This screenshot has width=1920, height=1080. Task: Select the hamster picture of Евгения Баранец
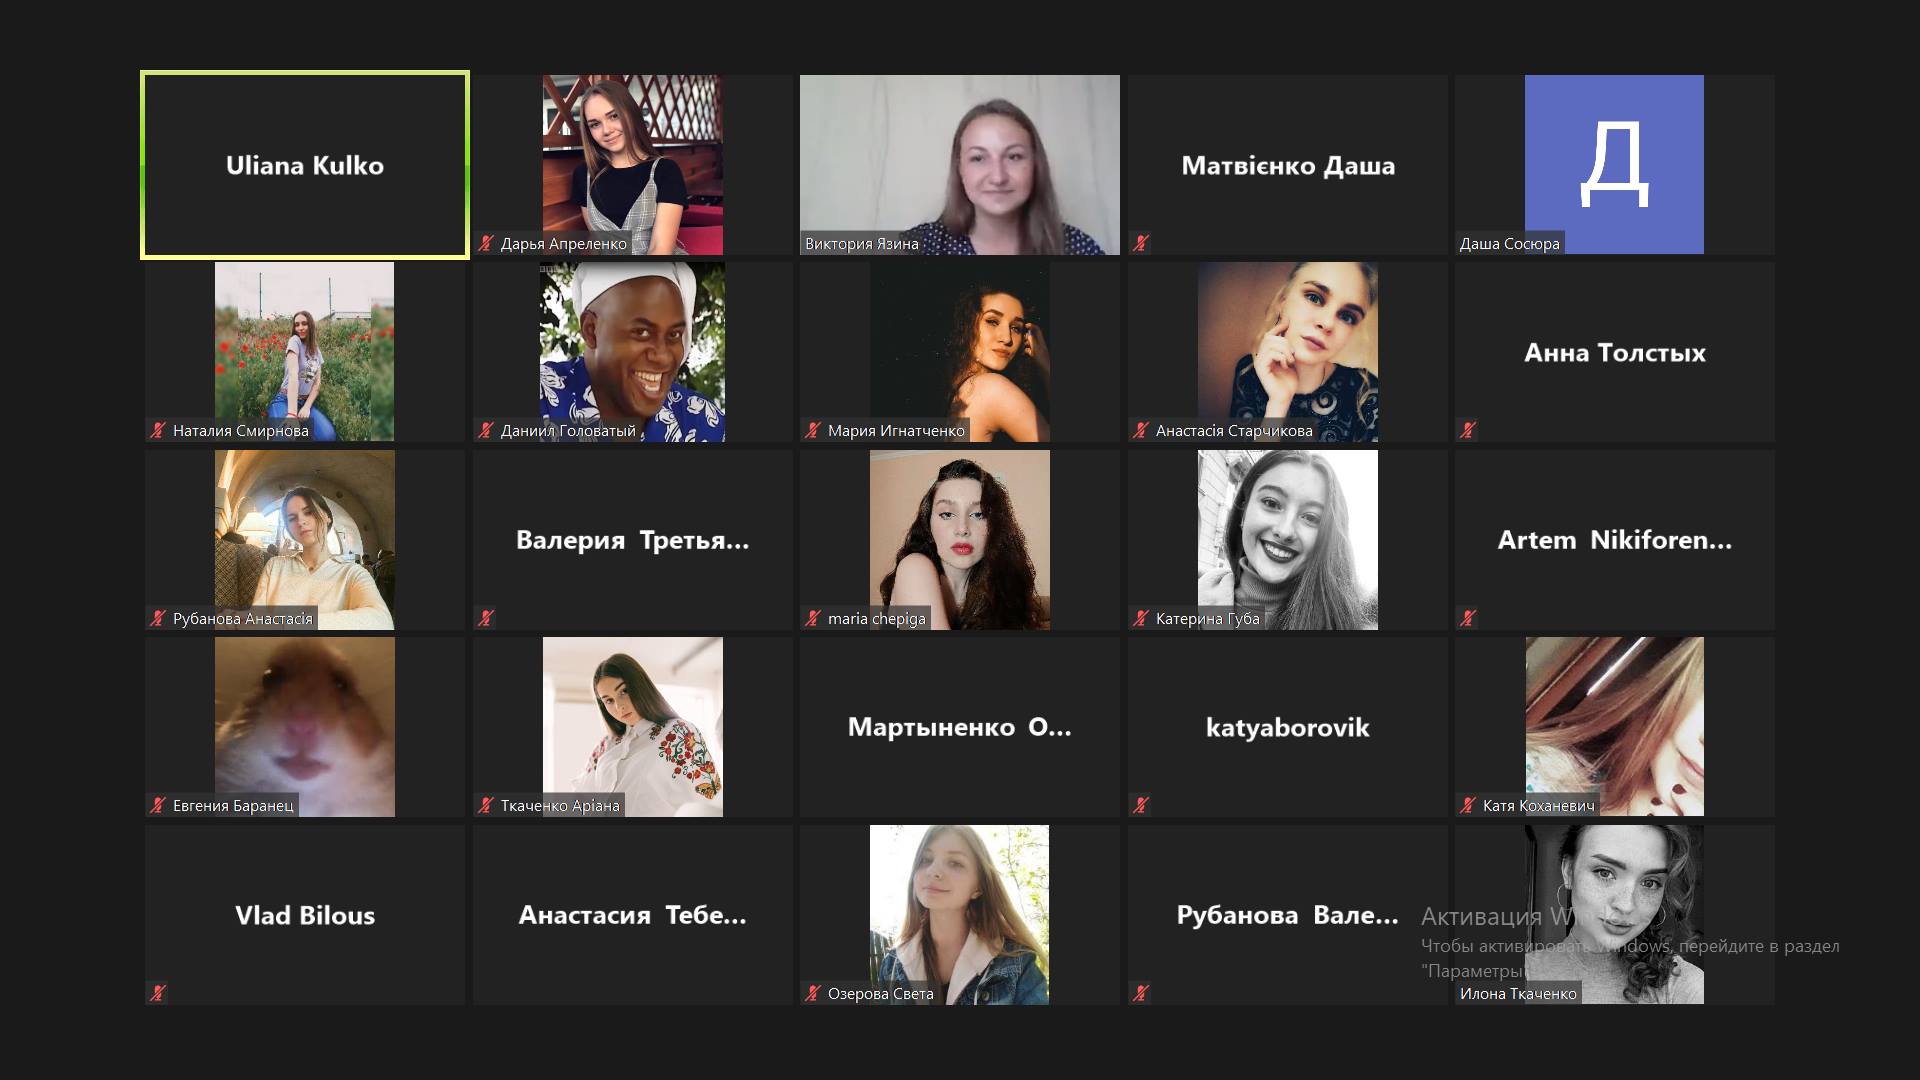pos(305,727)
